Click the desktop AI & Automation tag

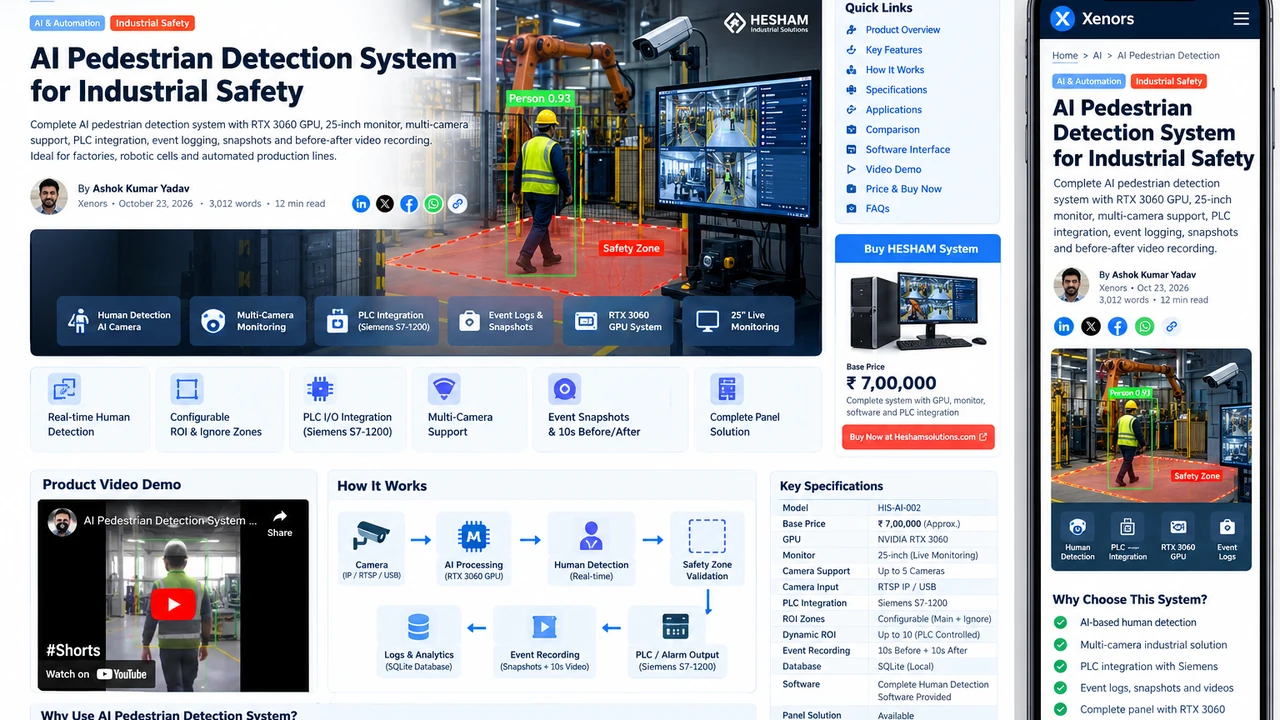[67, 23]
